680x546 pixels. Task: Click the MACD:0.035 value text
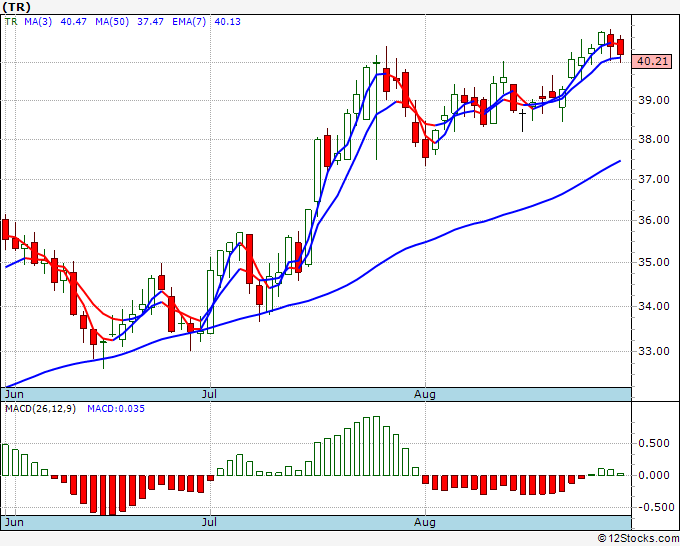point(116,409)
